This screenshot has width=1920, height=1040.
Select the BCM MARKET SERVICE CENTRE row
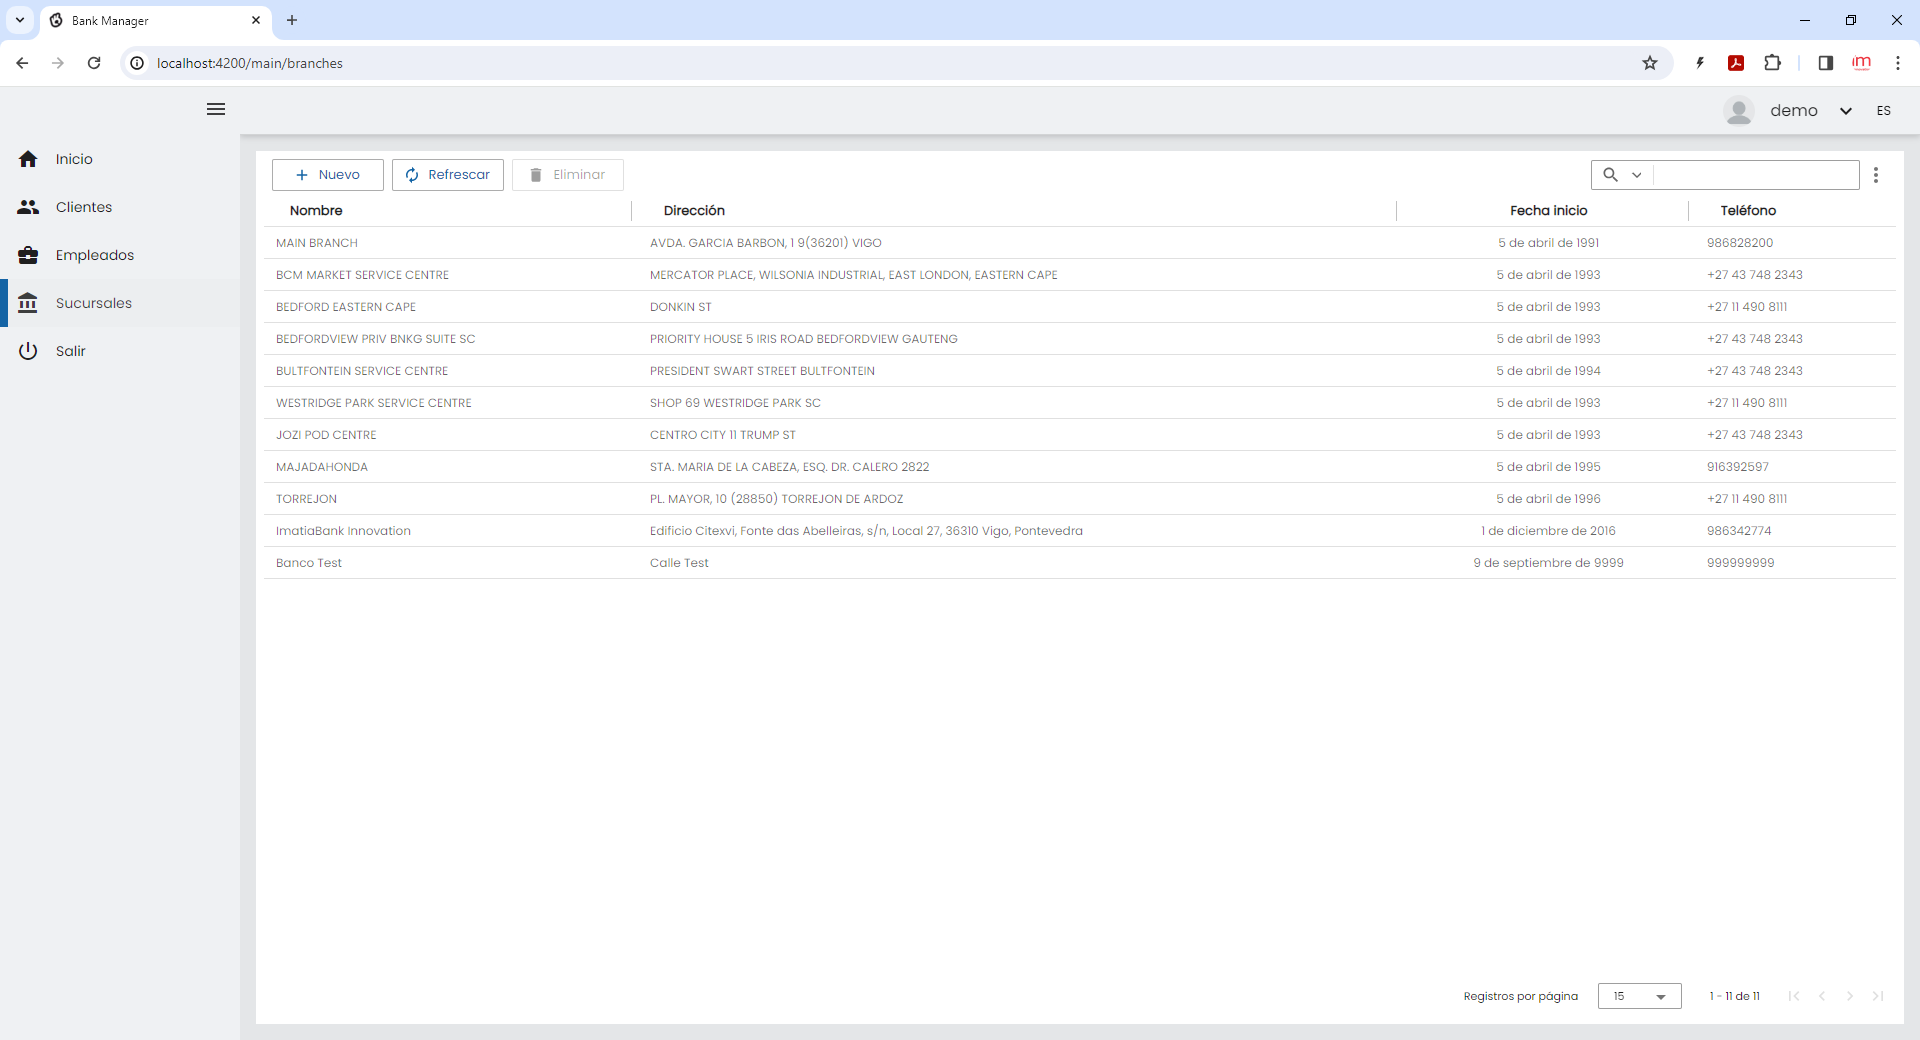[x=1080, y=275]
